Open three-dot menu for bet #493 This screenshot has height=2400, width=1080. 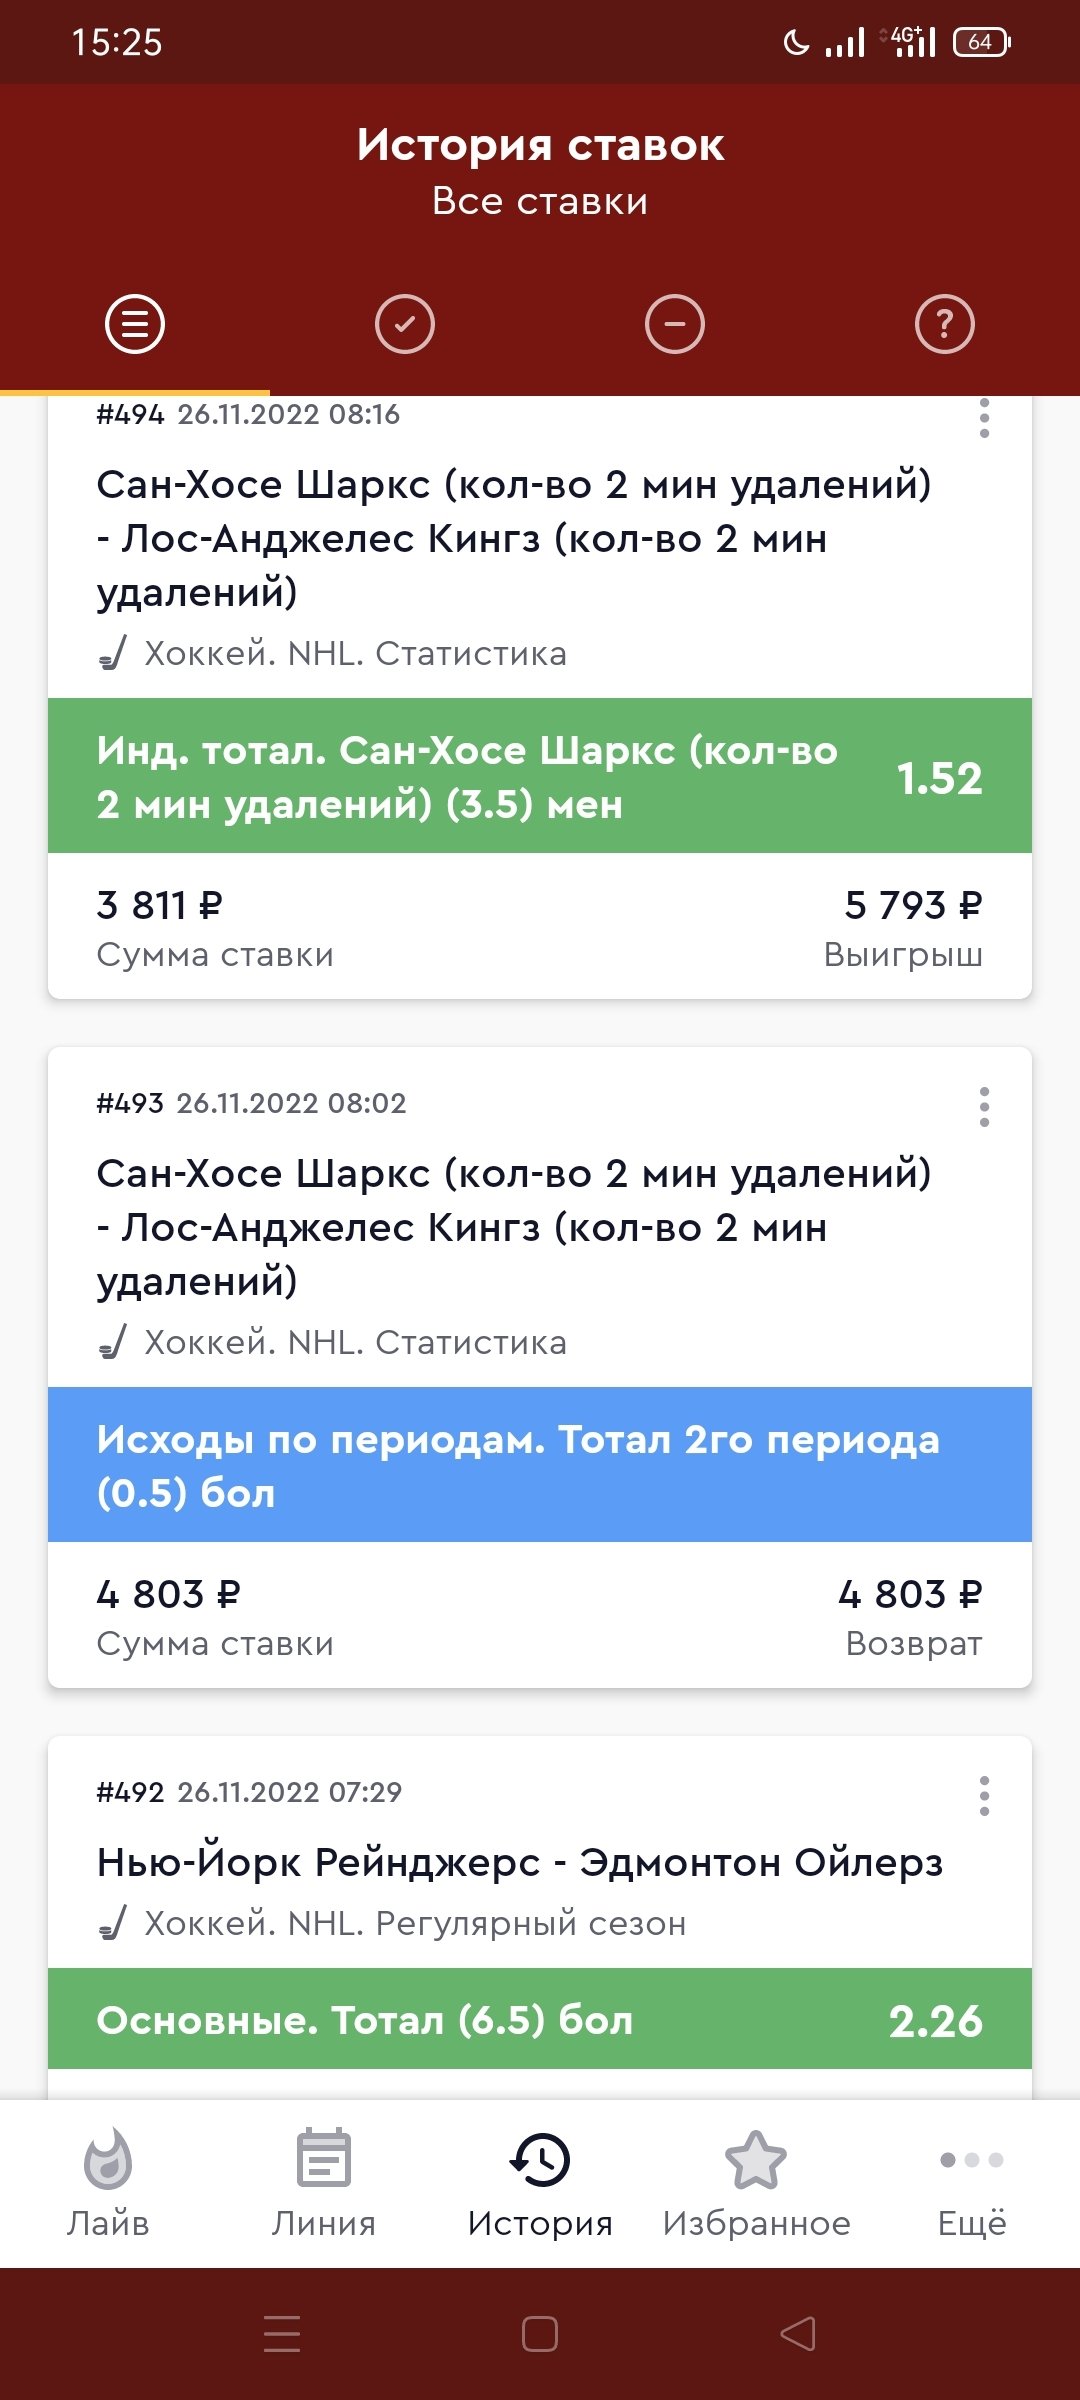coord(985,1107)
